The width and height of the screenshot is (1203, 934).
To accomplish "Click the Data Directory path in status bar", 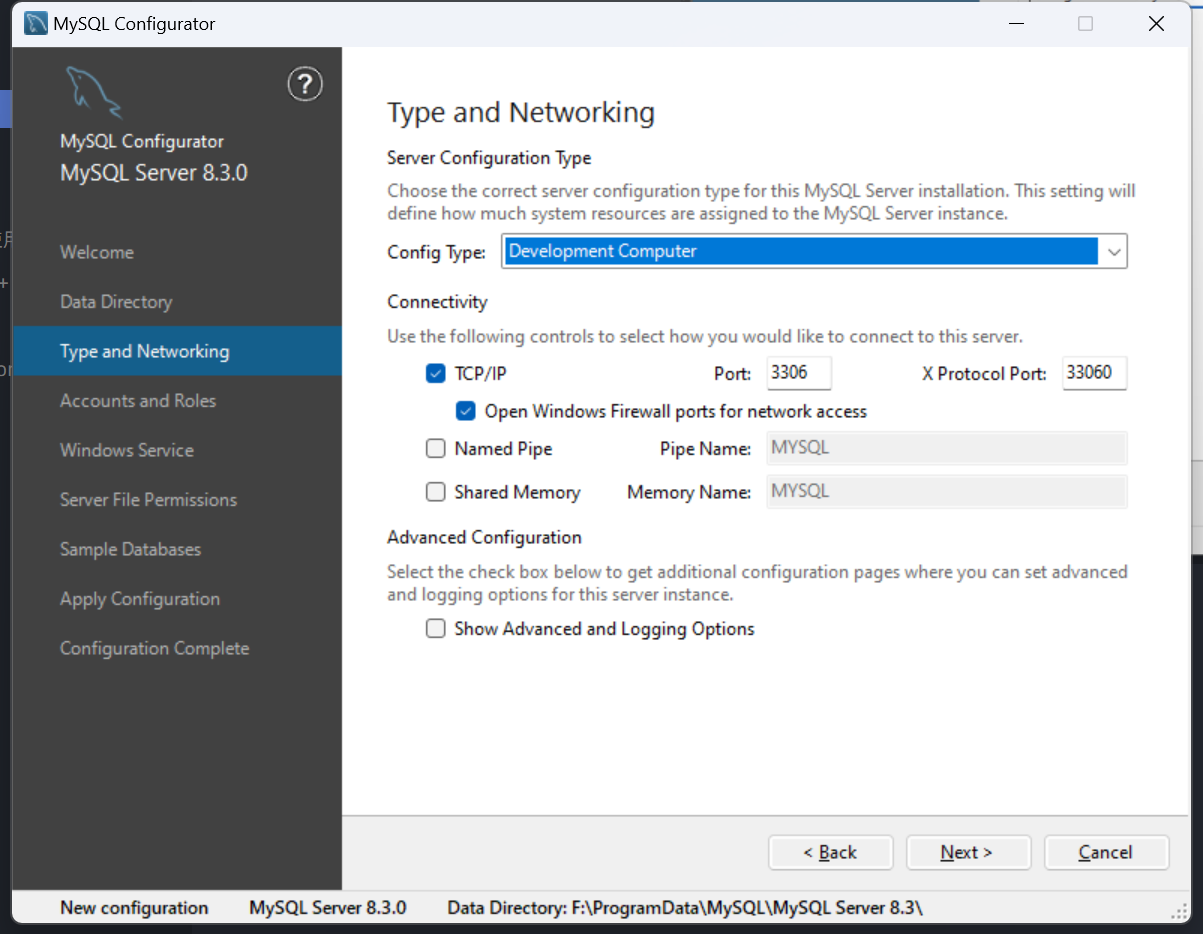I will [685, 908].
